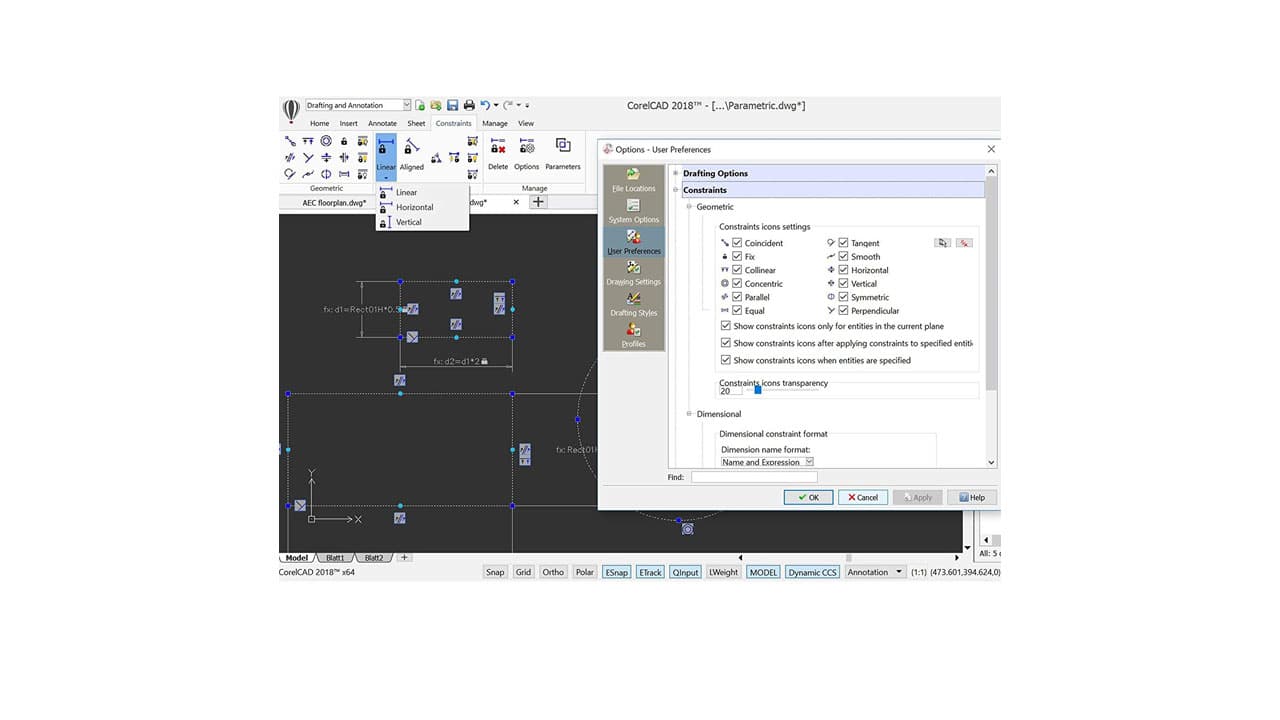Image resolution: width=1280 pixels, height=720 pixels.
Task: Click the Help button in the dialog
Action: coord(971,496)
